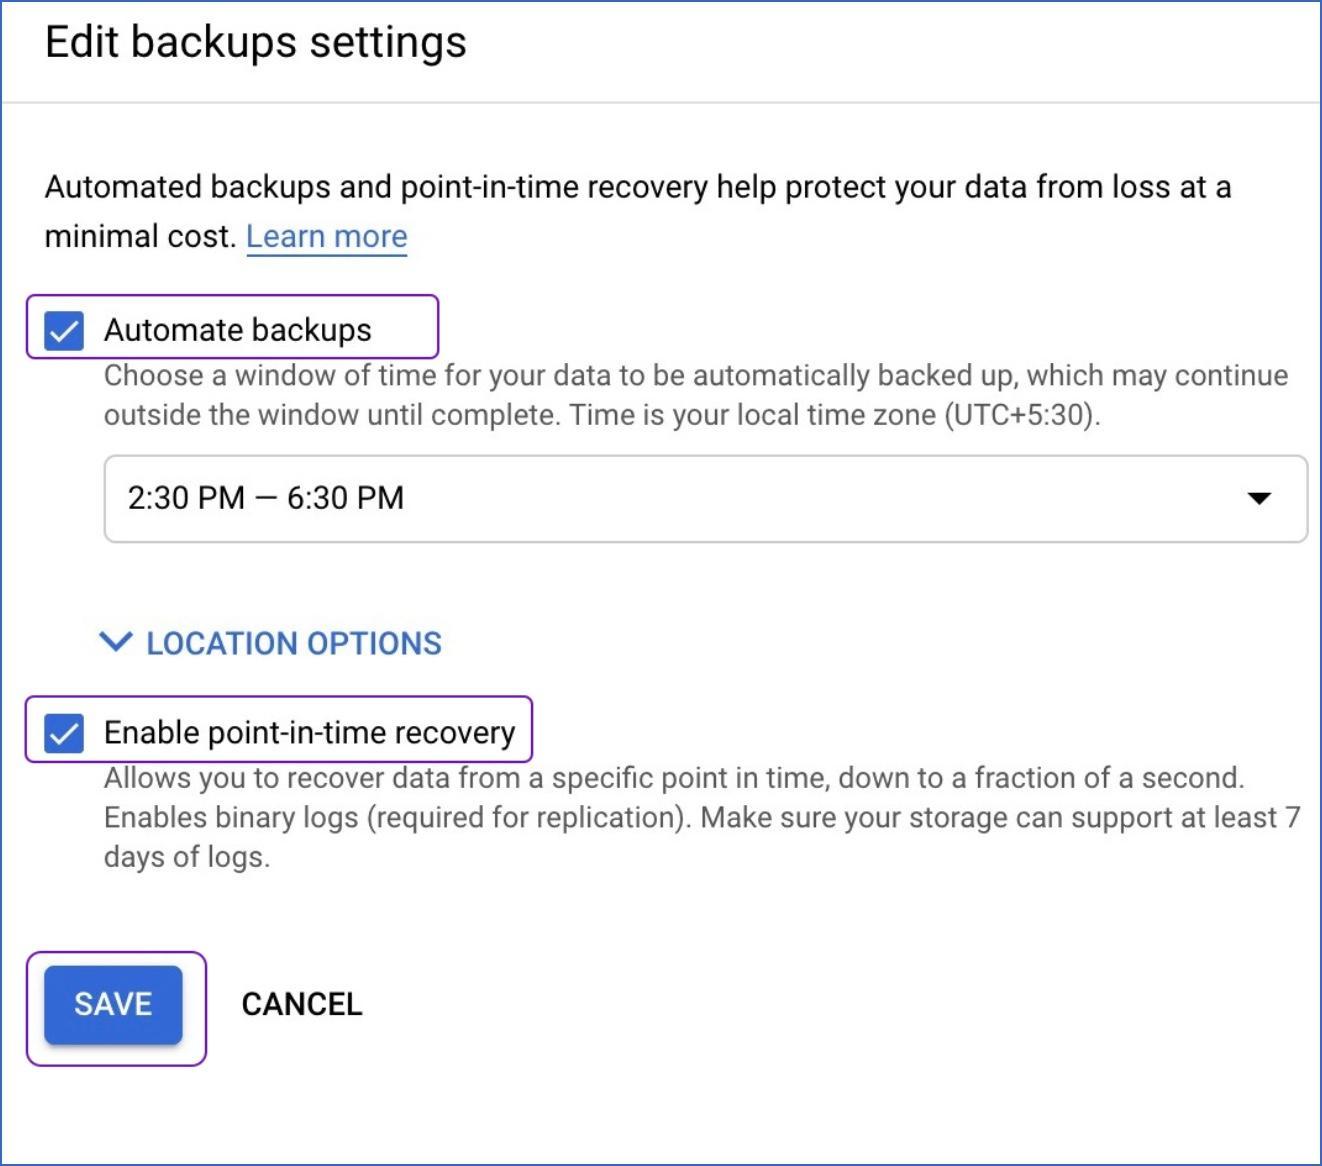1322x1166 pixels.
Task: Click the 'Allows you to recover data' description
Action: [673, 778]
